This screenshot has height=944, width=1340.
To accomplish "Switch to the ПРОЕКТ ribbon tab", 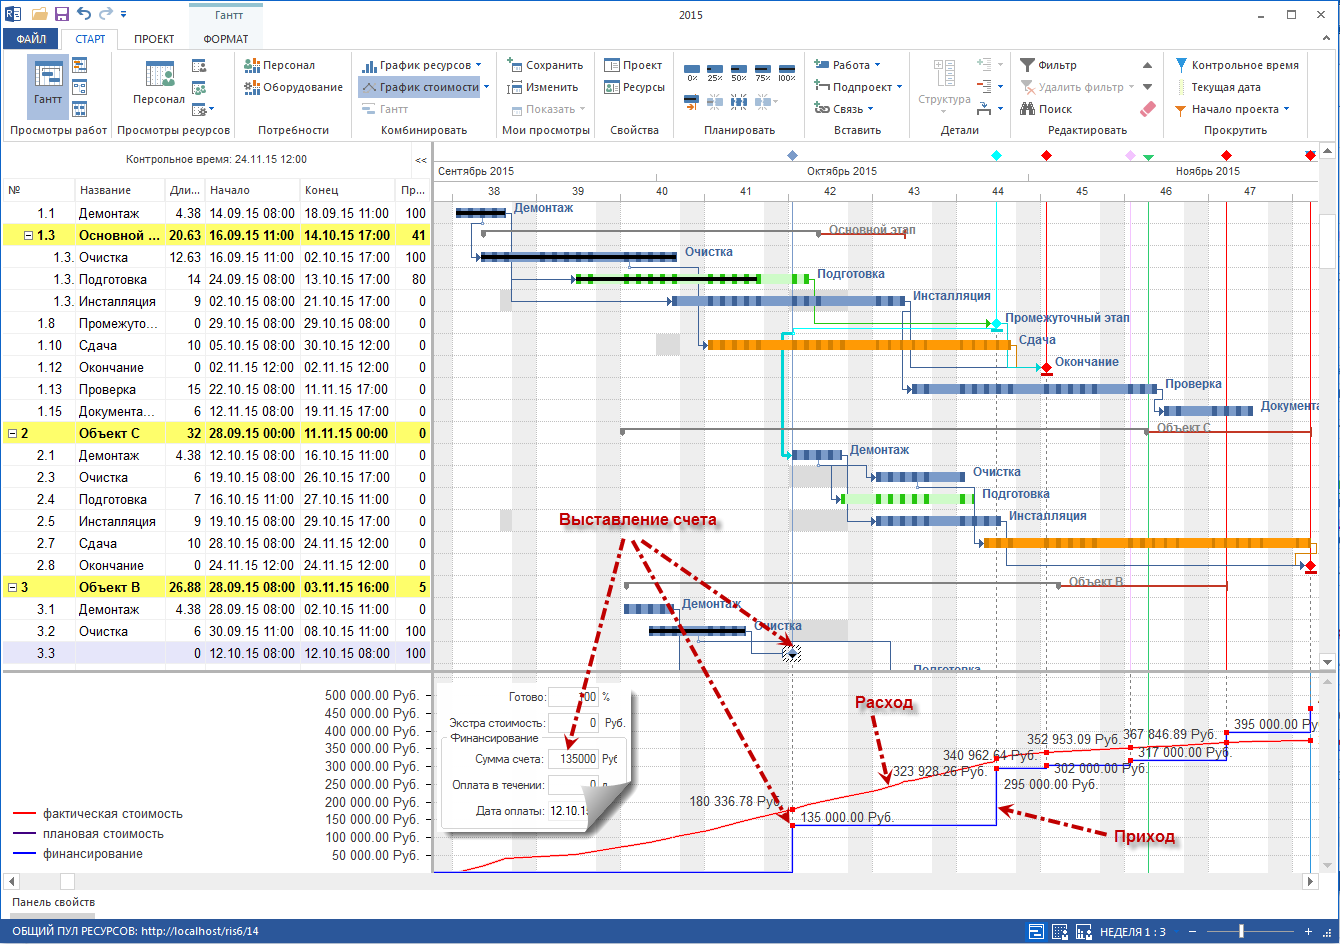I will [153, 39].
